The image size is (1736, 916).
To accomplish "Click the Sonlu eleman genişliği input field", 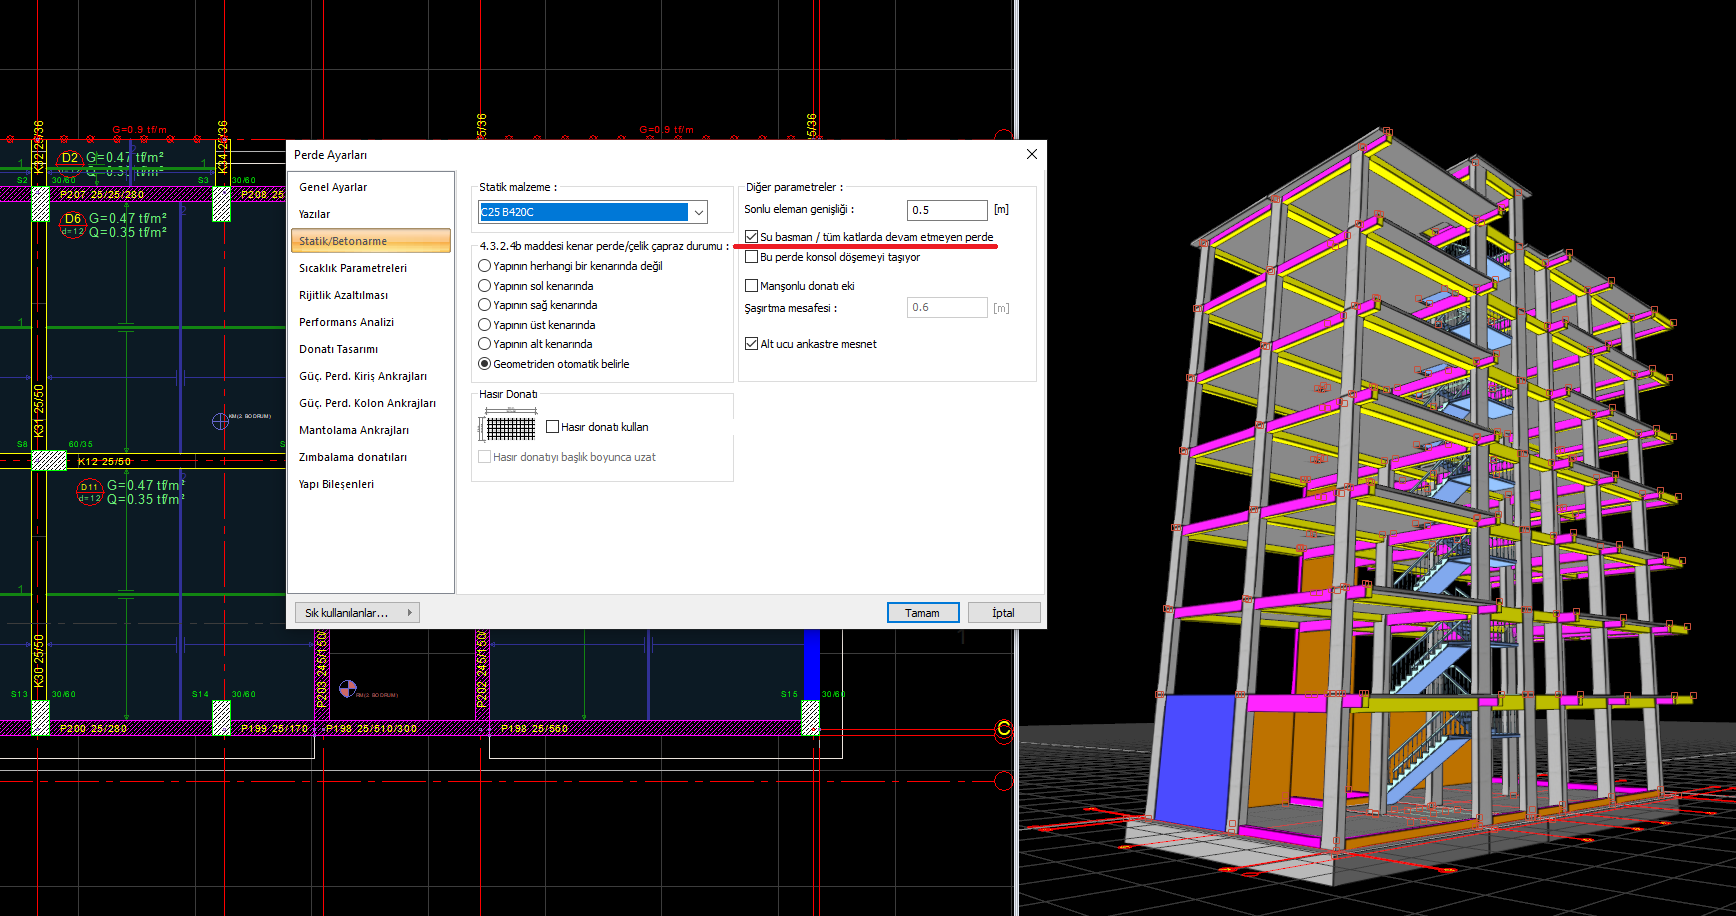I will point(947,210).
